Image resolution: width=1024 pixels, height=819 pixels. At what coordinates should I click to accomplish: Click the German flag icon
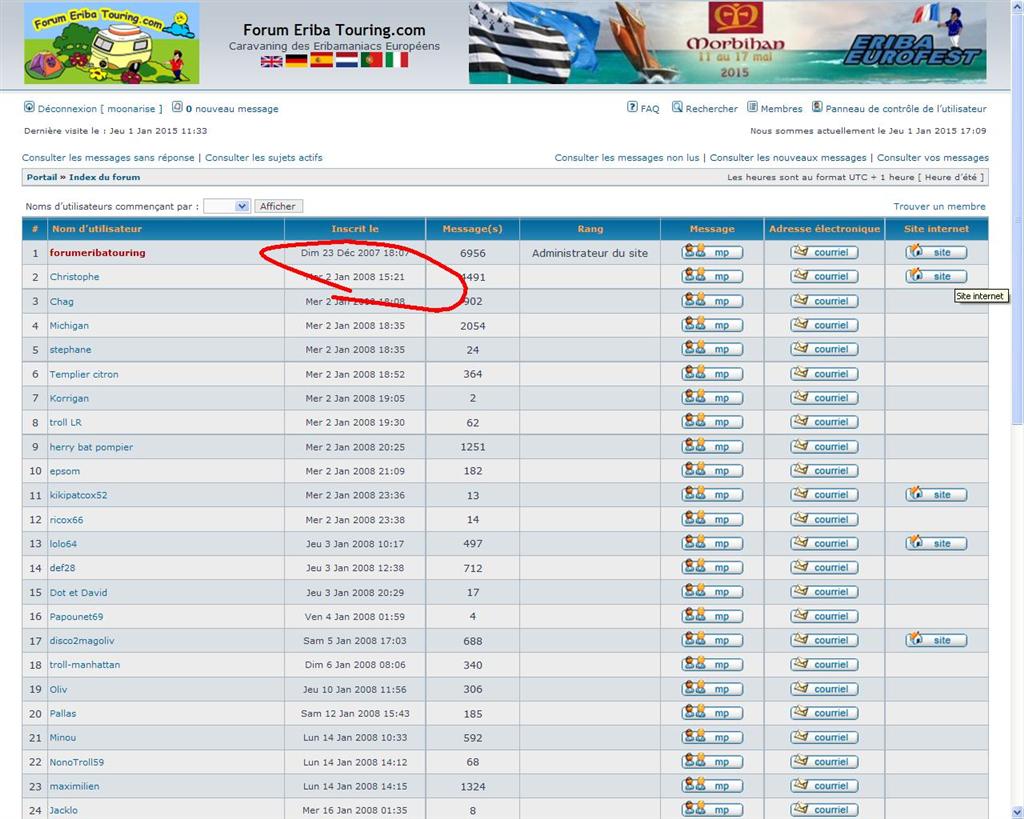[296, 61]
